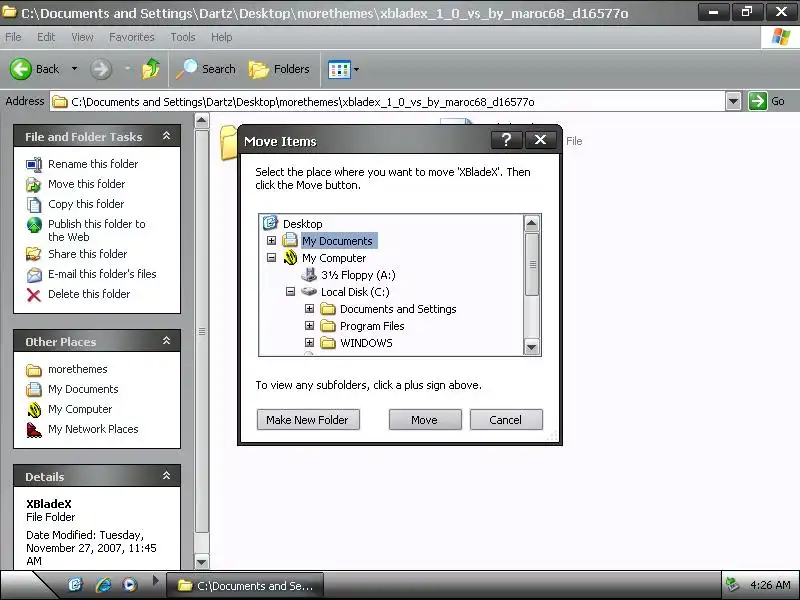Click the red X Delete folder icon
The height and width of the screenshot is (600, 800).
click(34, 294)
